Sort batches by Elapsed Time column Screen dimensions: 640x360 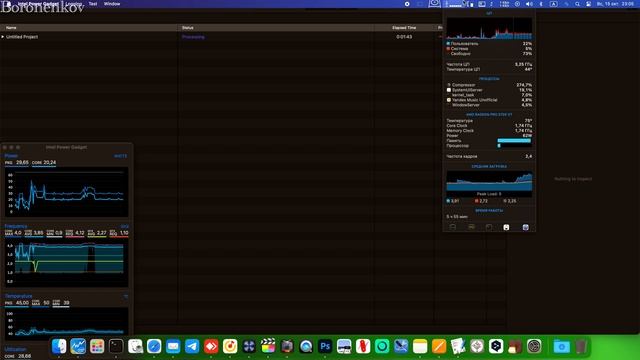(404, 28)
